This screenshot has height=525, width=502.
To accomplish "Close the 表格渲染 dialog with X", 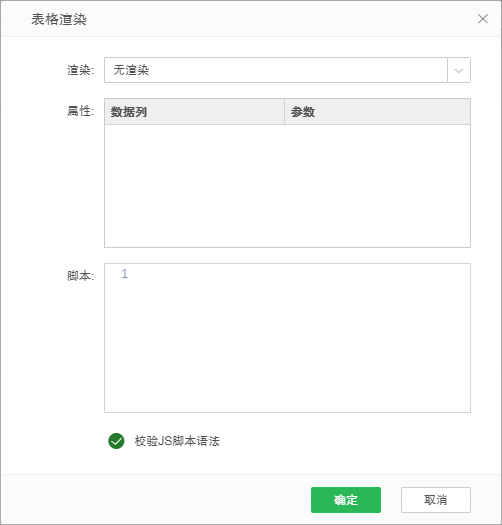I will 483,19.
